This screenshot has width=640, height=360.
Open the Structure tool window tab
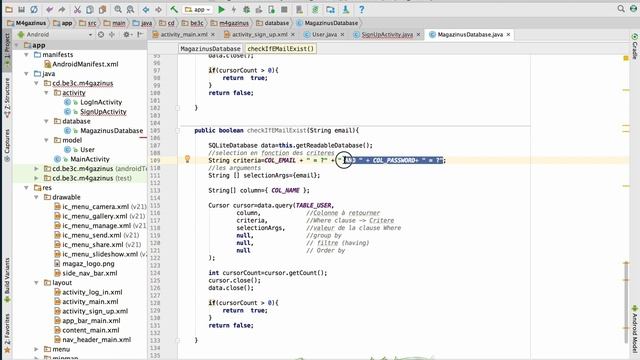[7, 98]
